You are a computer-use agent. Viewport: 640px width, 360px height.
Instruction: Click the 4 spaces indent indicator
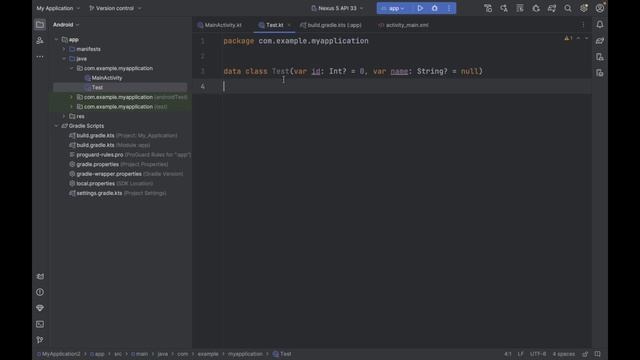(x=564, y=354)
